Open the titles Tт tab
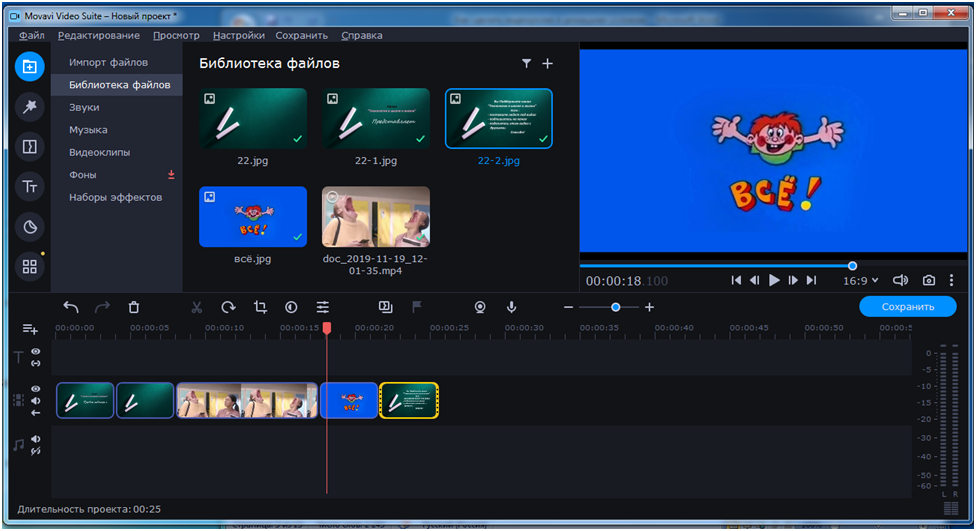Screen dimensions: 976x531 point(29,187)
